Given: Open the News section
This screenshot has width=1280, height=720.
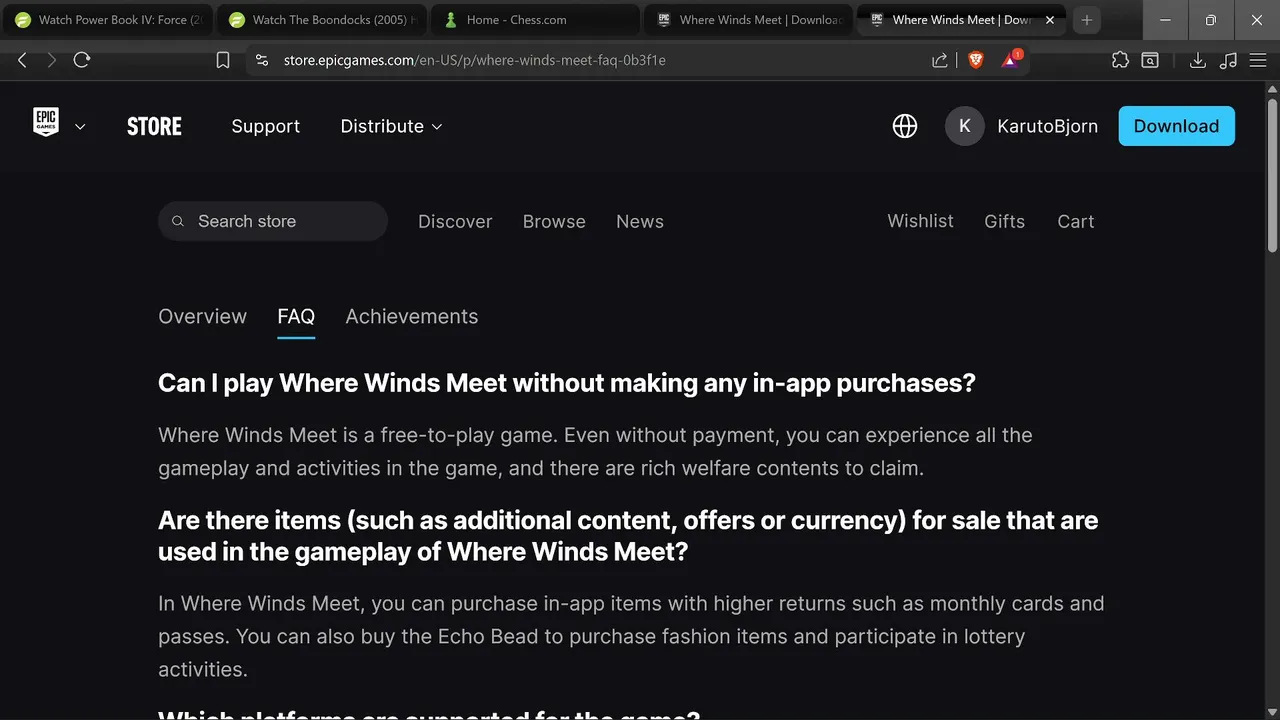Looking at the screenshot, I should point(640,222).
